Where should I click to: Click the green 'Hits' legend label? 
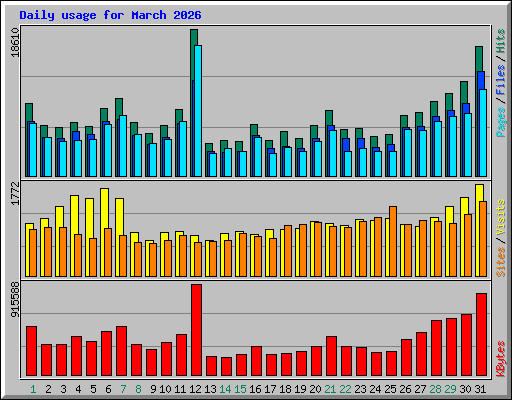click(x=500, y=41)
